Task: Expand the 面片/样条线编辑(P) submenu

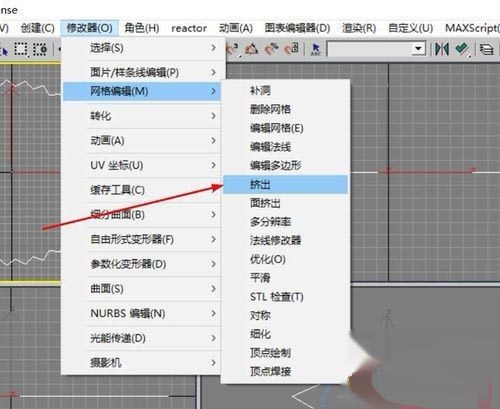Action: pyautogui.click(x=142, y=72)
